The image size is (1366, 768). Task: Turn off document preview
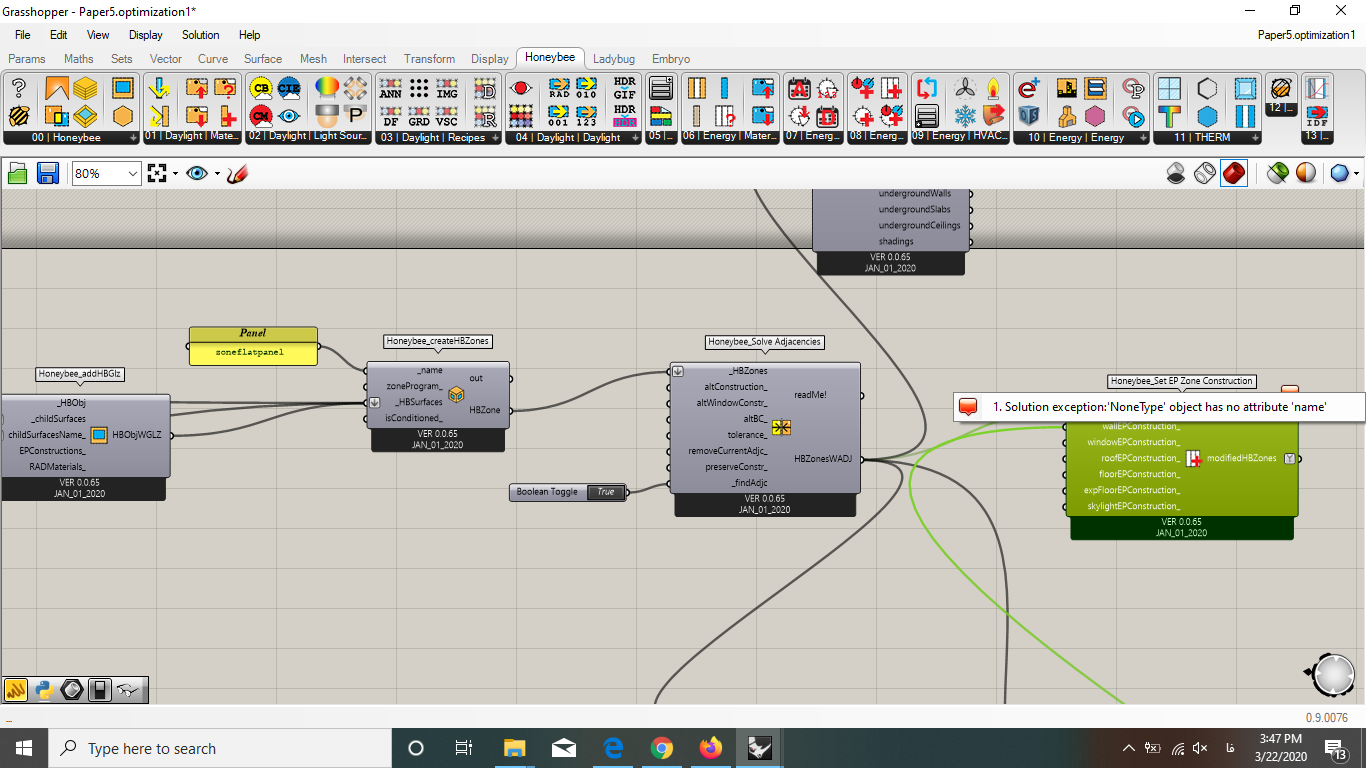[x=1177, y=174]
